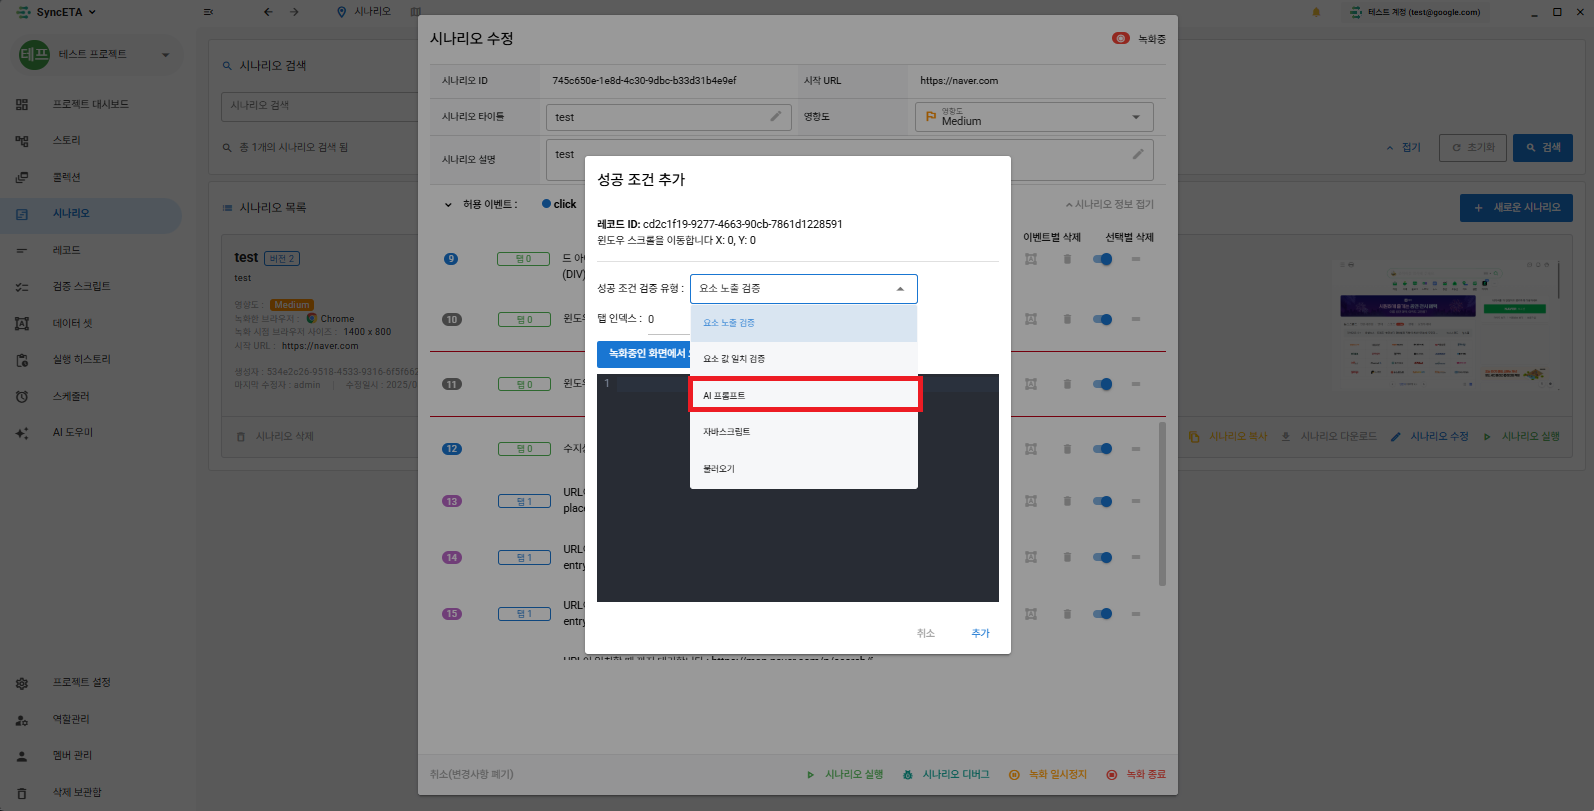
Task: Click the pencil icon in 시나리오 타이틀 field
Action: [775, 116]
